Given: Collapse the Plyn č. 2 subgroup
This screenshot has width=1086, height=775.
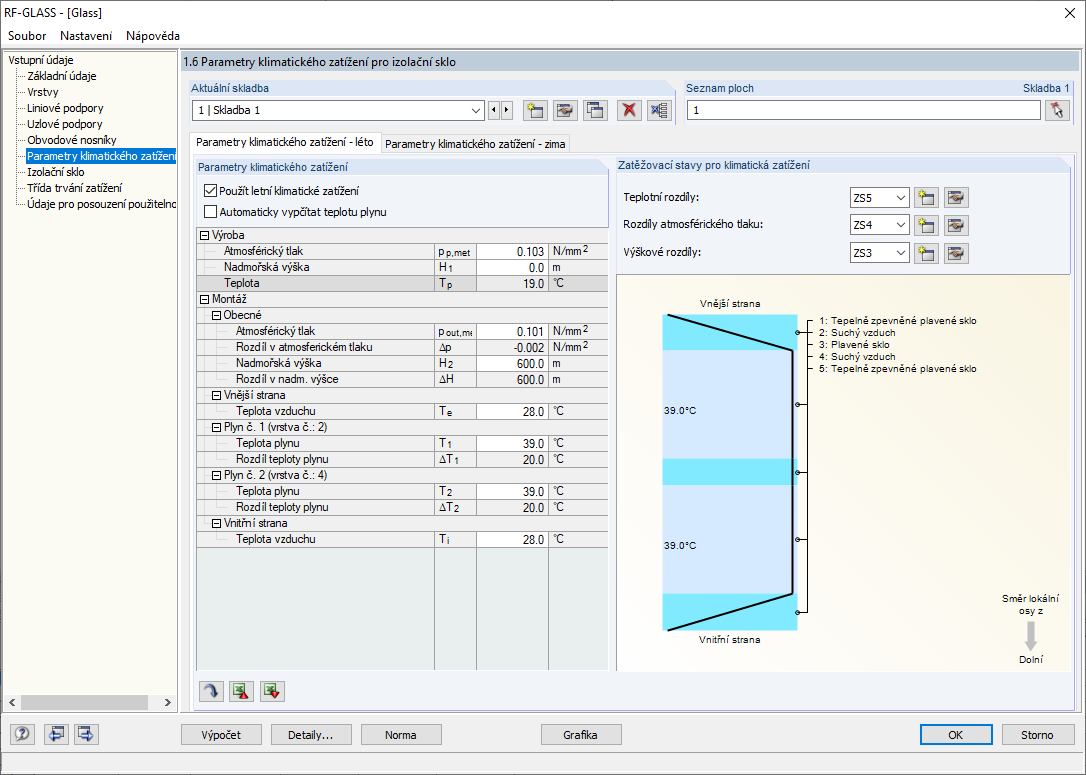Looking at the screenshot, I should coord(216,476).
